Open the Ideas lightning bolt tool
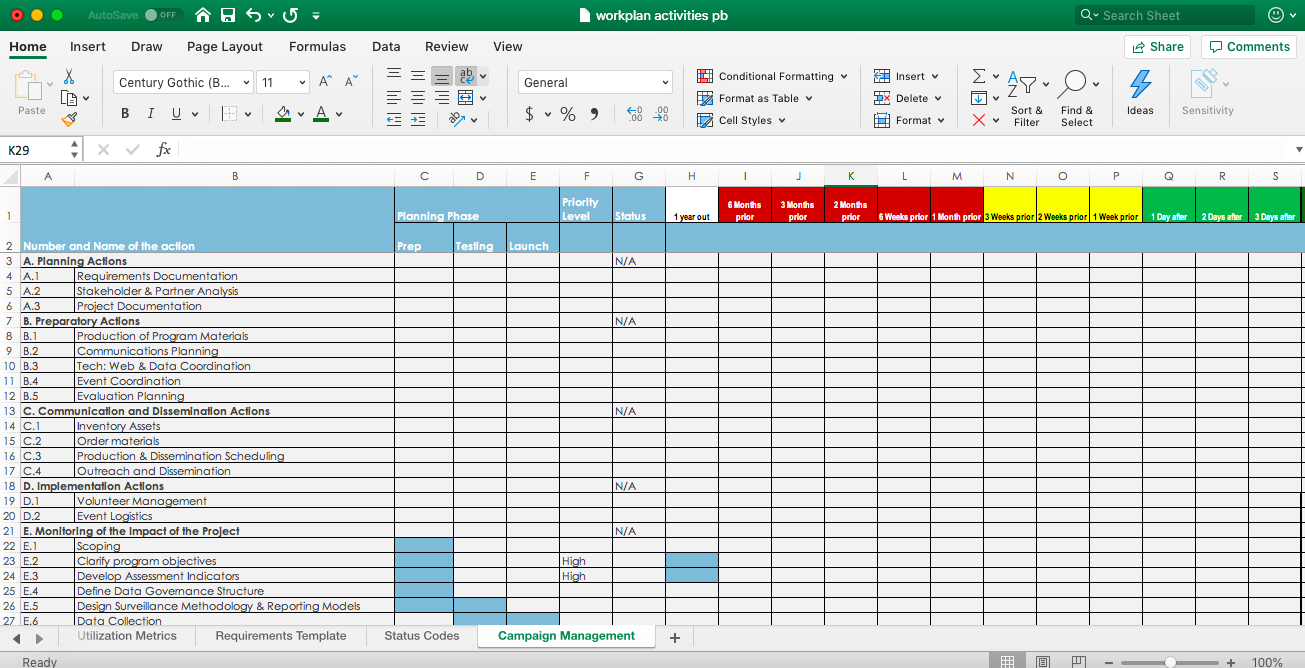1305x668 pixels. 1140,93
